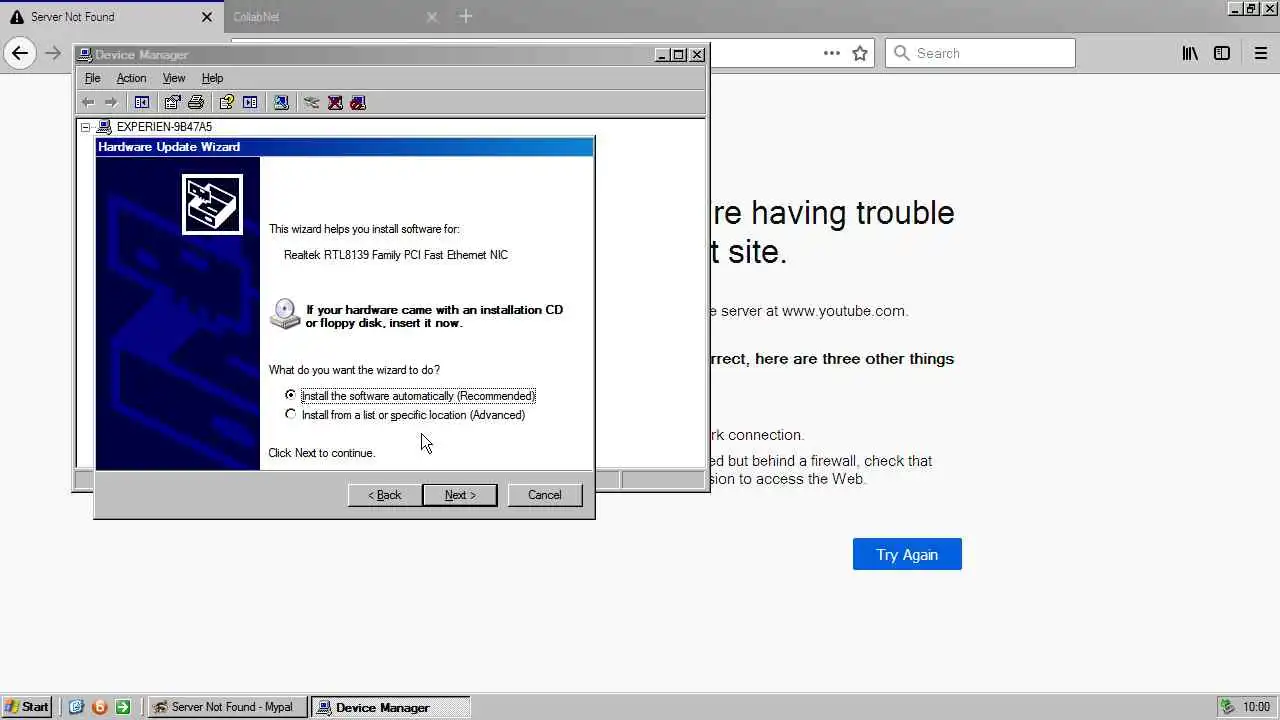Click the Try Again button in browser

coord(907,554)
